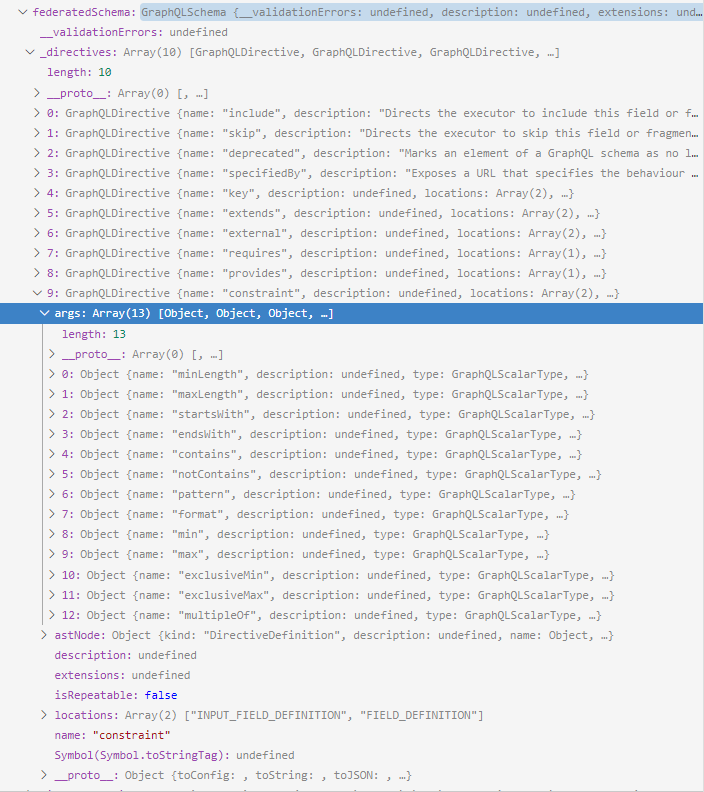
Task: Click the highlighted GraphQLSchema value text
Action: 421,12
